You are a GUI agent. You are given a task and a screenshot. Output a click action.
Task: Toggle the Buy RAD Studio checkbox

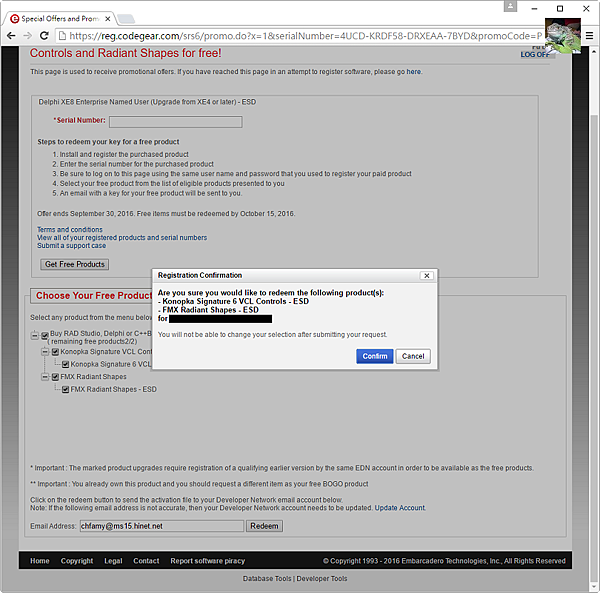coord(45,336)
